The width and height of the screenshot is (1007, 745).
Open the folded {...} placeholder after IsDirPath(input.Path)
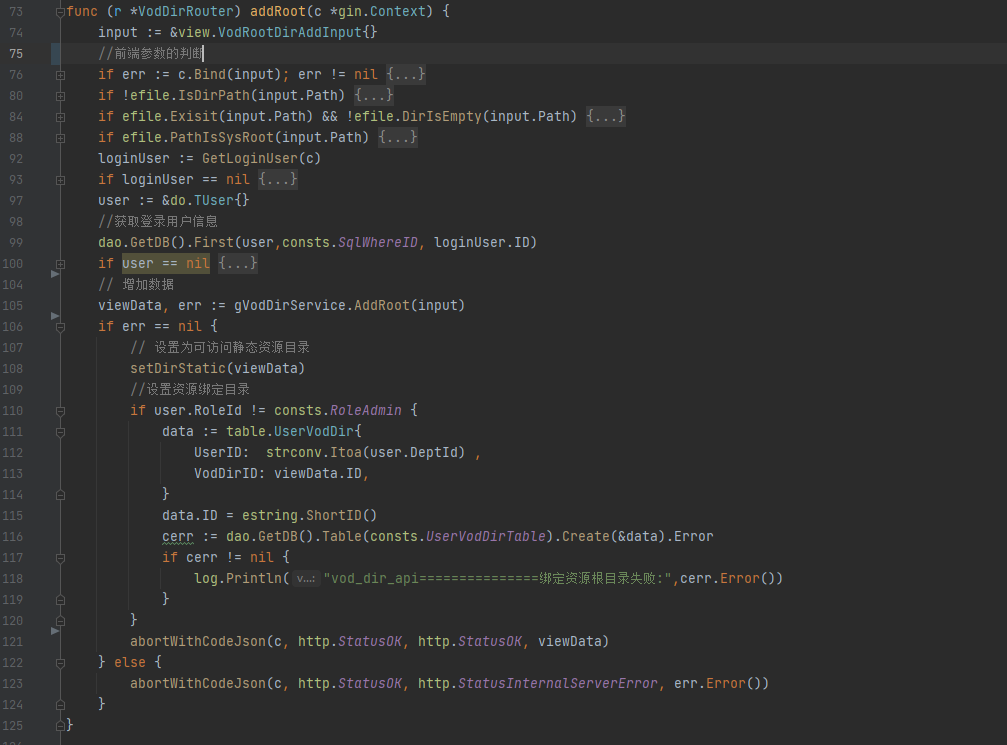tap(374, 96)
